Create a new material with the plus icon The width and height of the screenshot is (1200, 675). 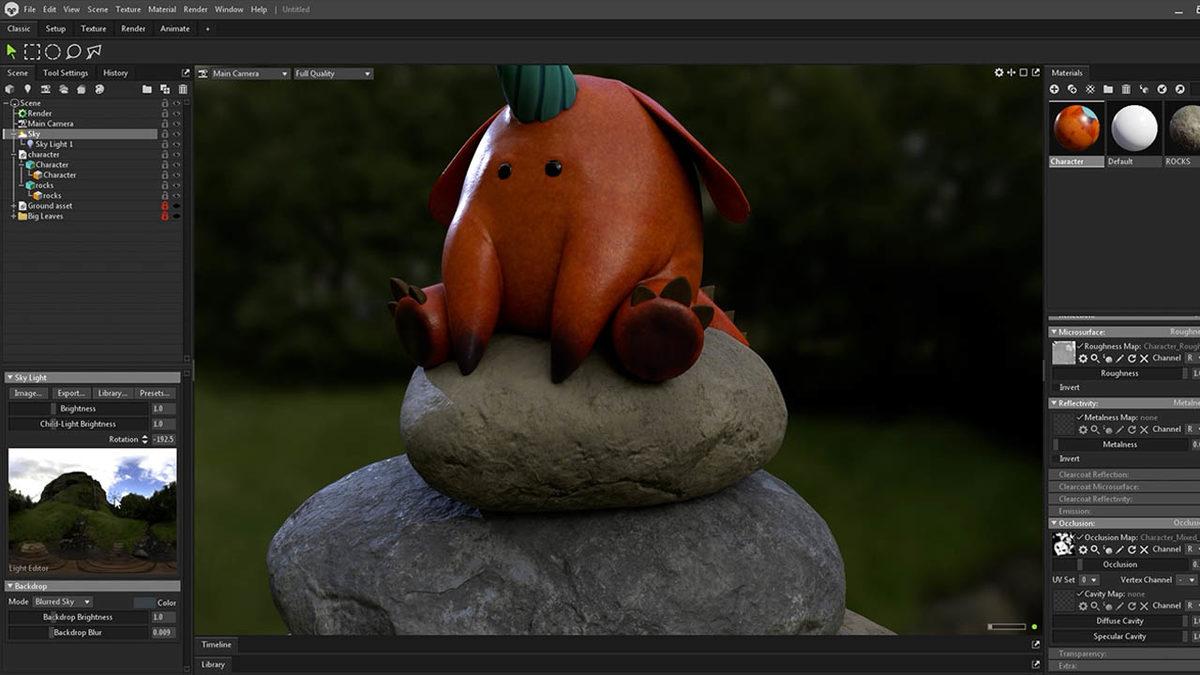[1054, 89]
